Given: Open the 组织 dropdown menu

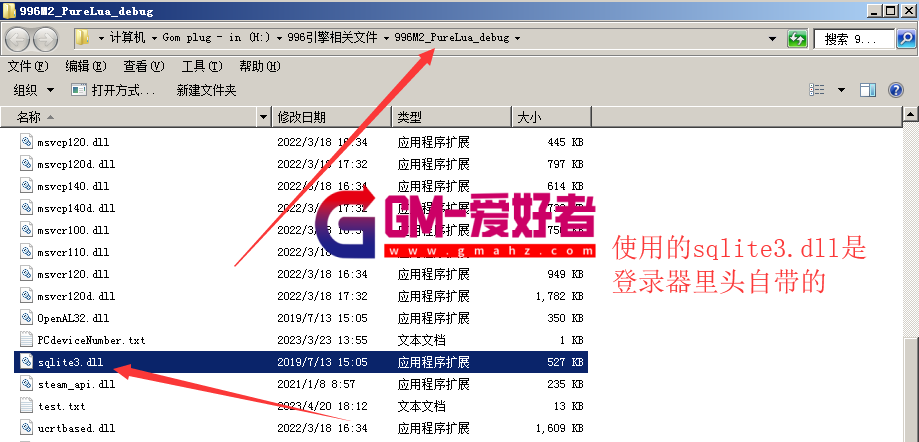Looking at the screenshot, I should pos(33,90).
